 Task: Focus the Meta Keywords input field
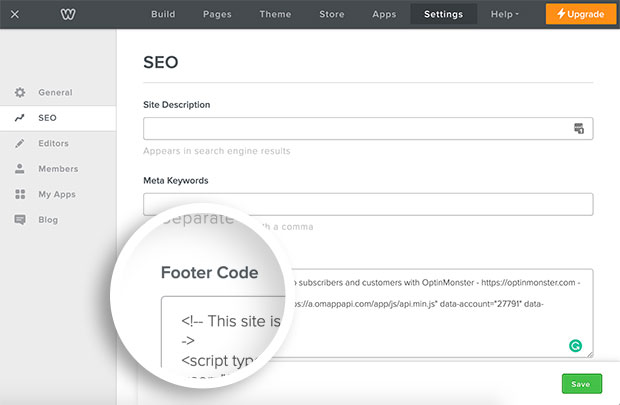click(368, 204)
